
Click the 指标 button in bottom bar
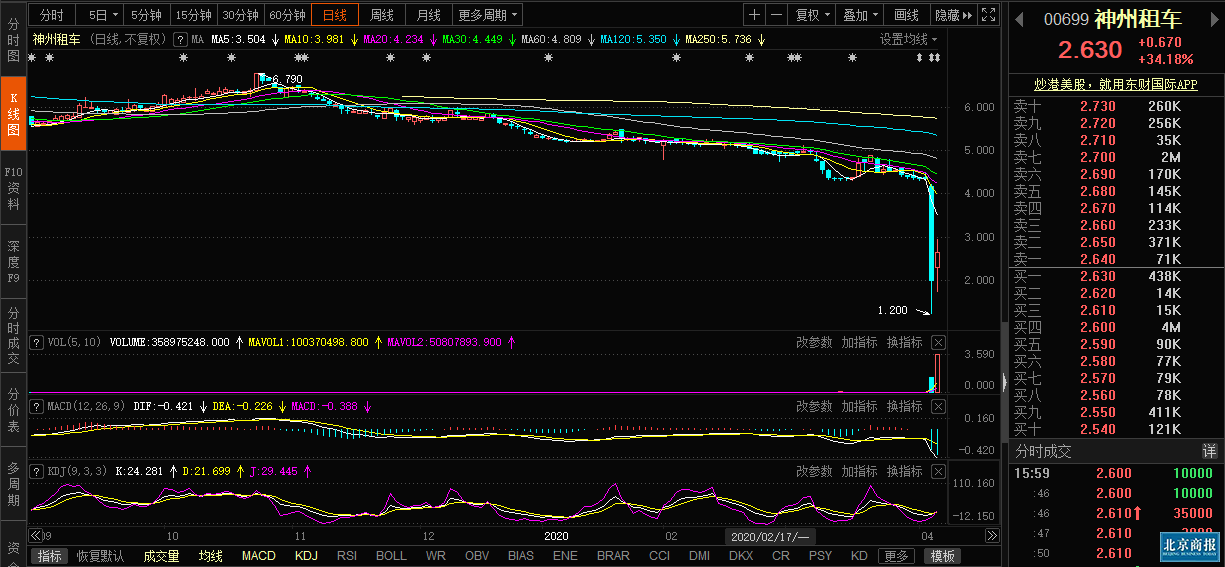[x=50, y=556]
